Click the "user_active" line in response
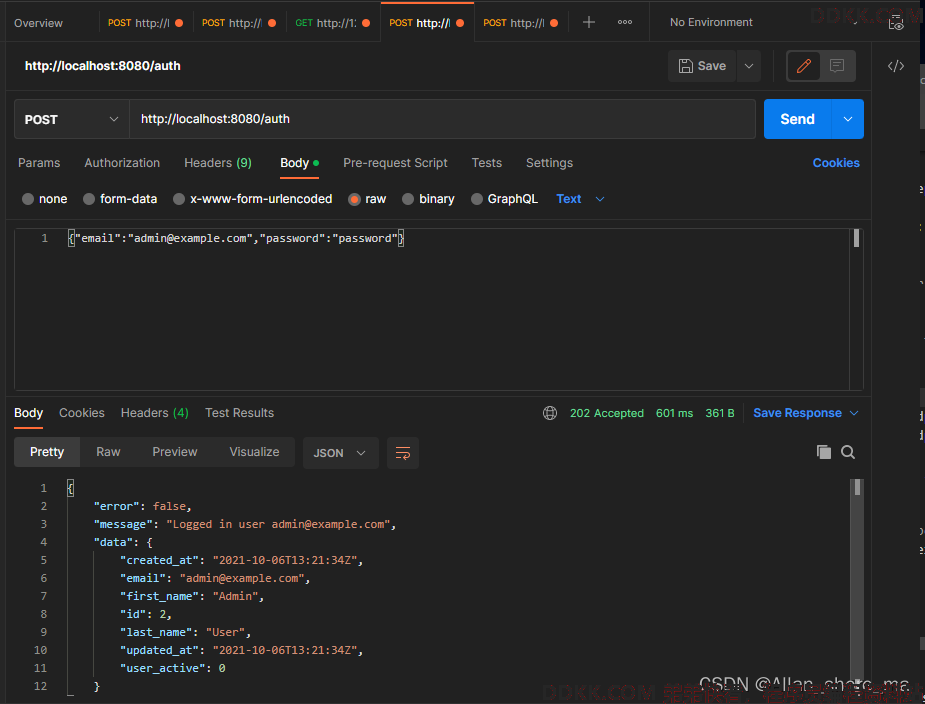The width and height of the screenshot is (925, 704). (172, 668)
